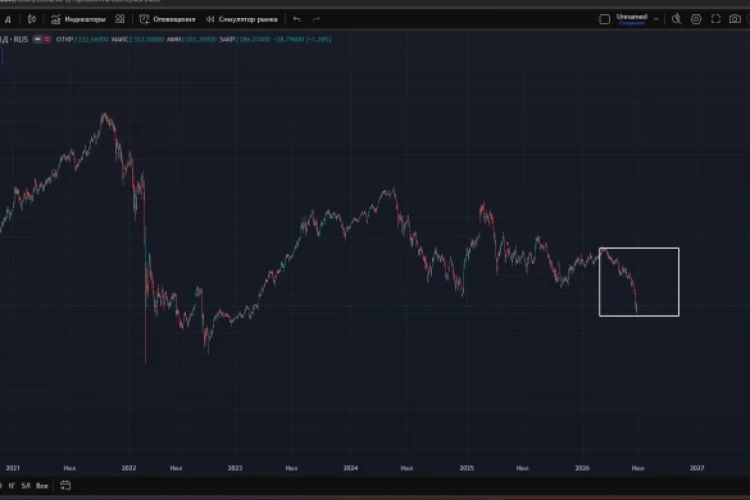Click the МАКС high price value
Screen dimensions: 750x500
click(146, 39)
